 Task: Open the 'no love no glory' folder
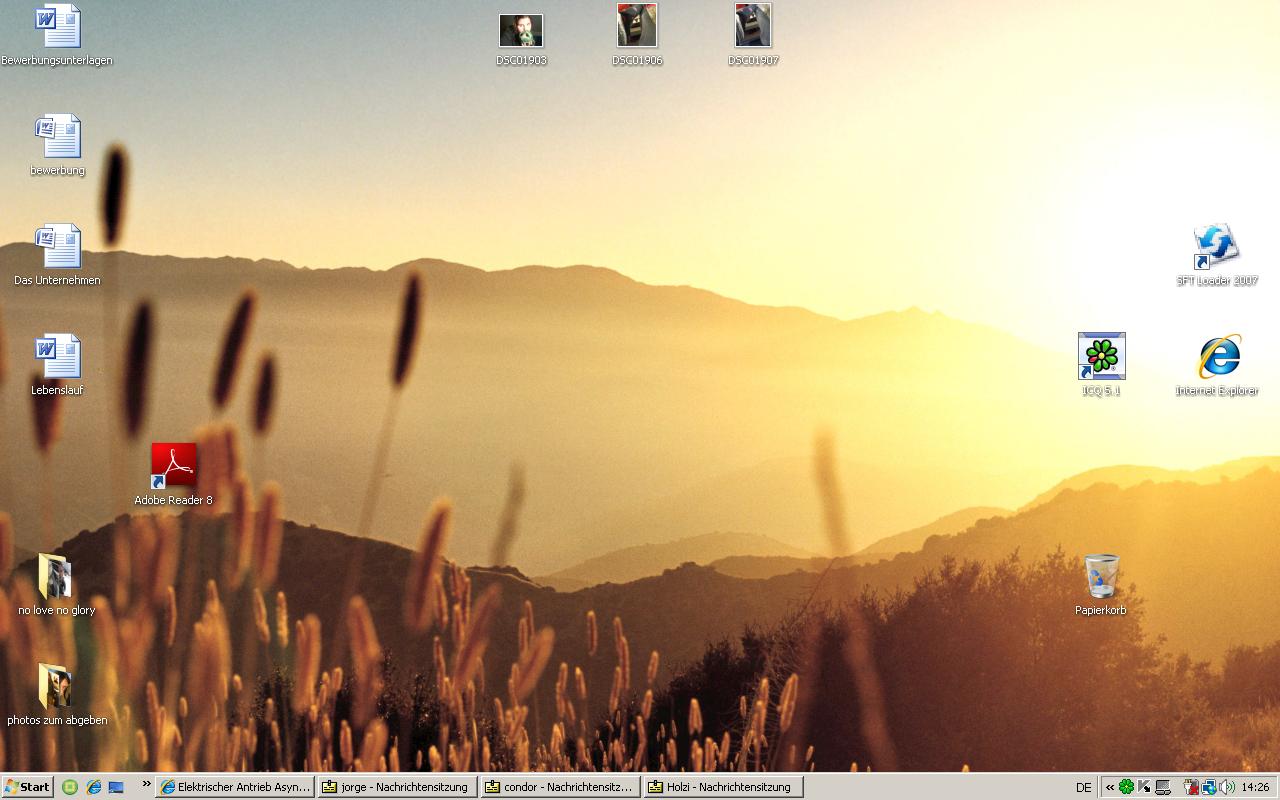point(57,577)
